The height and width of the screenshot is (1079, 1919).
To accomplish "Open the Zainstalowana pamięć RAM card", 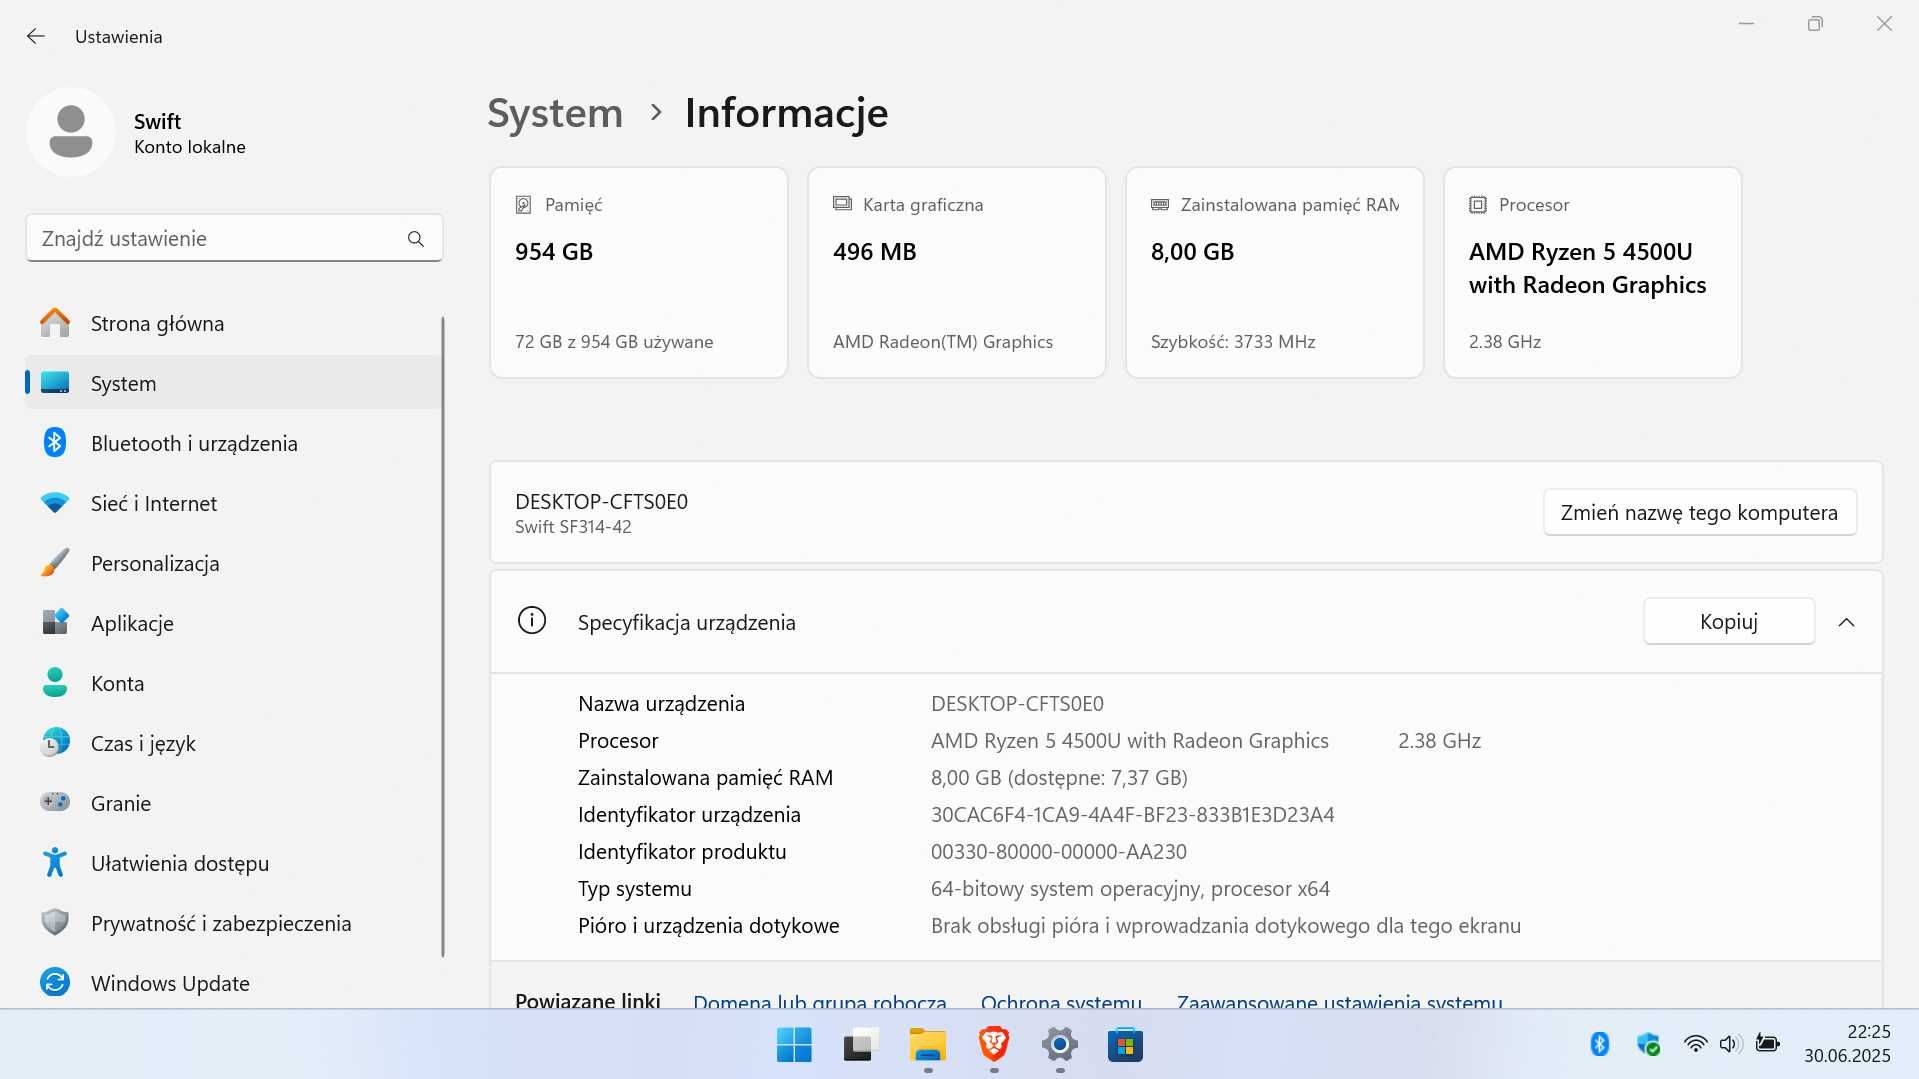I will coord(1275,272).
